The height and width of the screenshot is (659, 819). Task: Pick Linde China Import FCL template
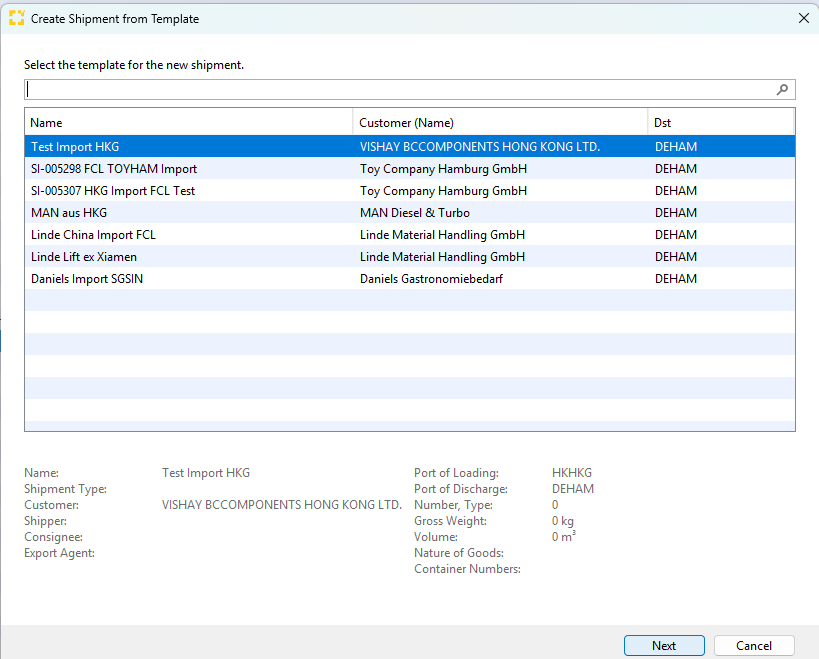[x=93, y=235]
